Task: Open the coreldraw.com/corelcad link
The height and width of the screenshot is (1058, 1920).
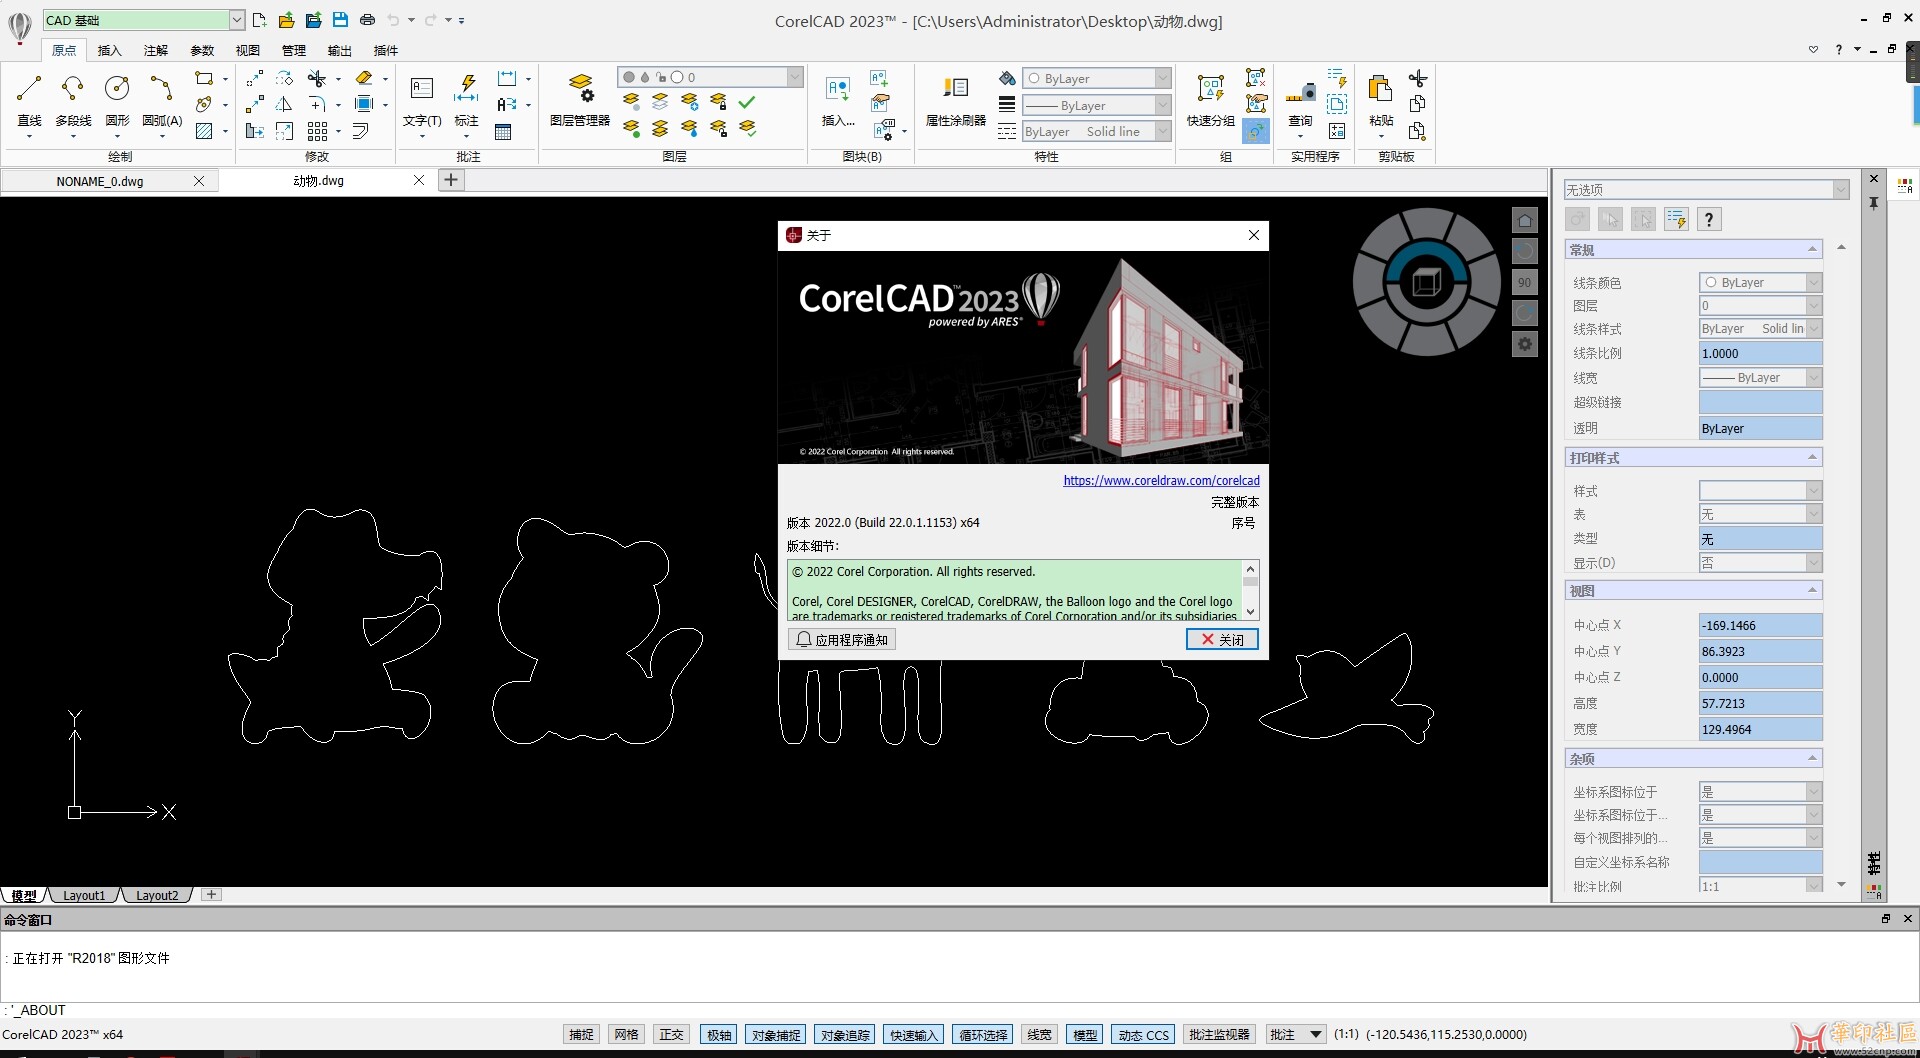Action: coord(1161,480)
